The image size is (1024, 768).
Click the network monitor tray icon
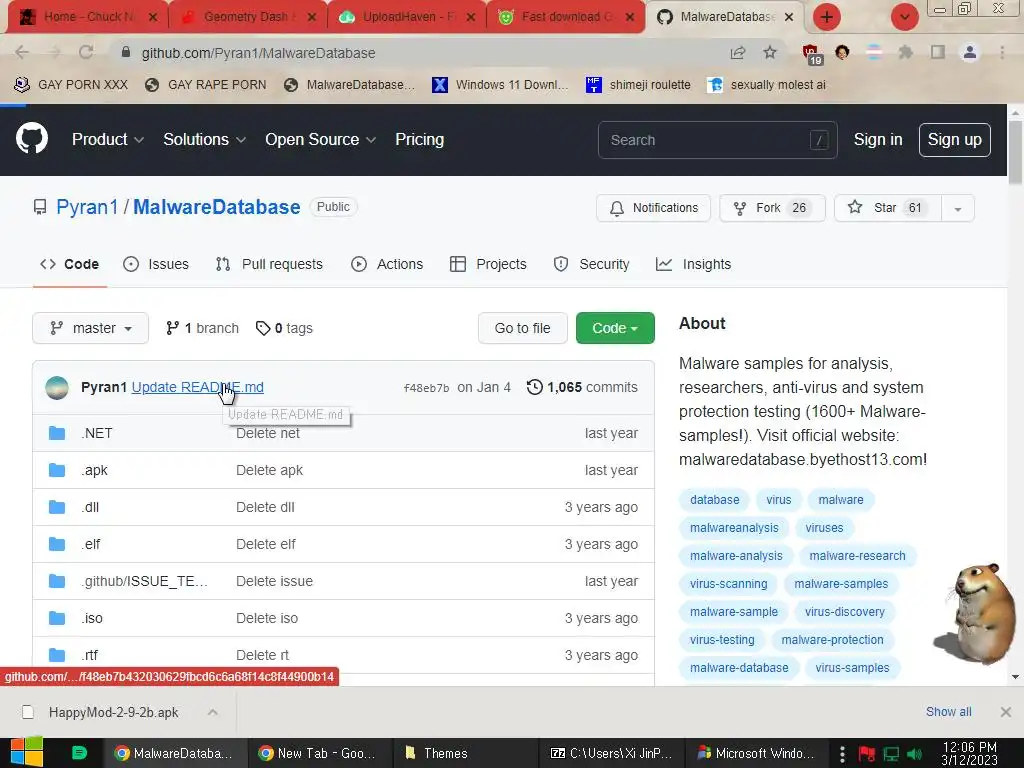click(891, 754)
